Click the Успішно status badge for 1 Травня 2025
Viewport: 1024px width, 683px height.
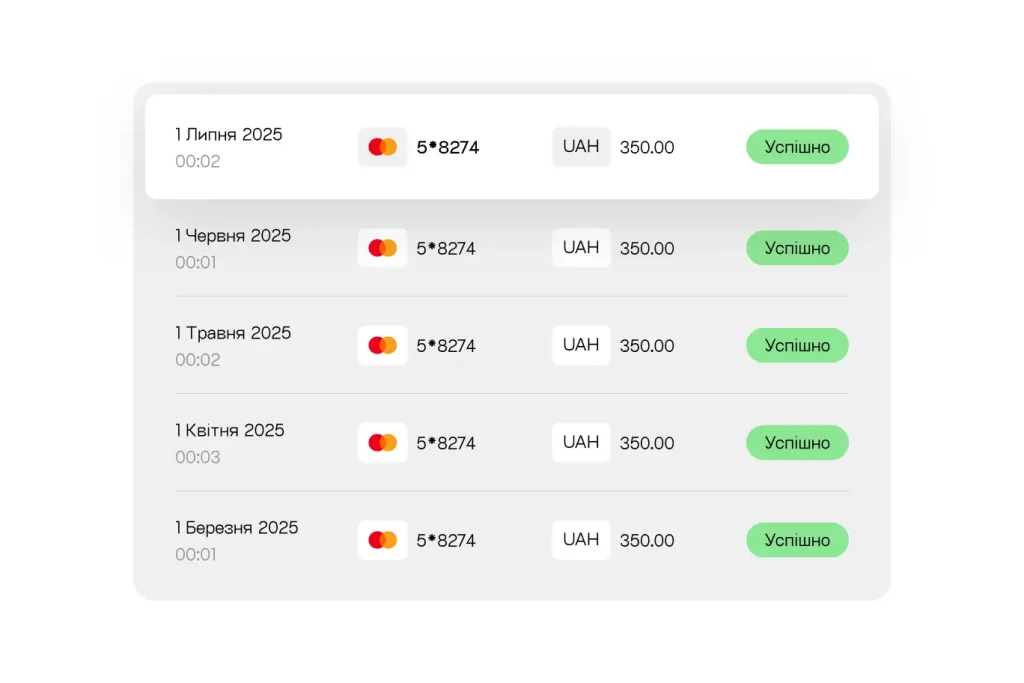pyautogui.click(x=797, y=345)
